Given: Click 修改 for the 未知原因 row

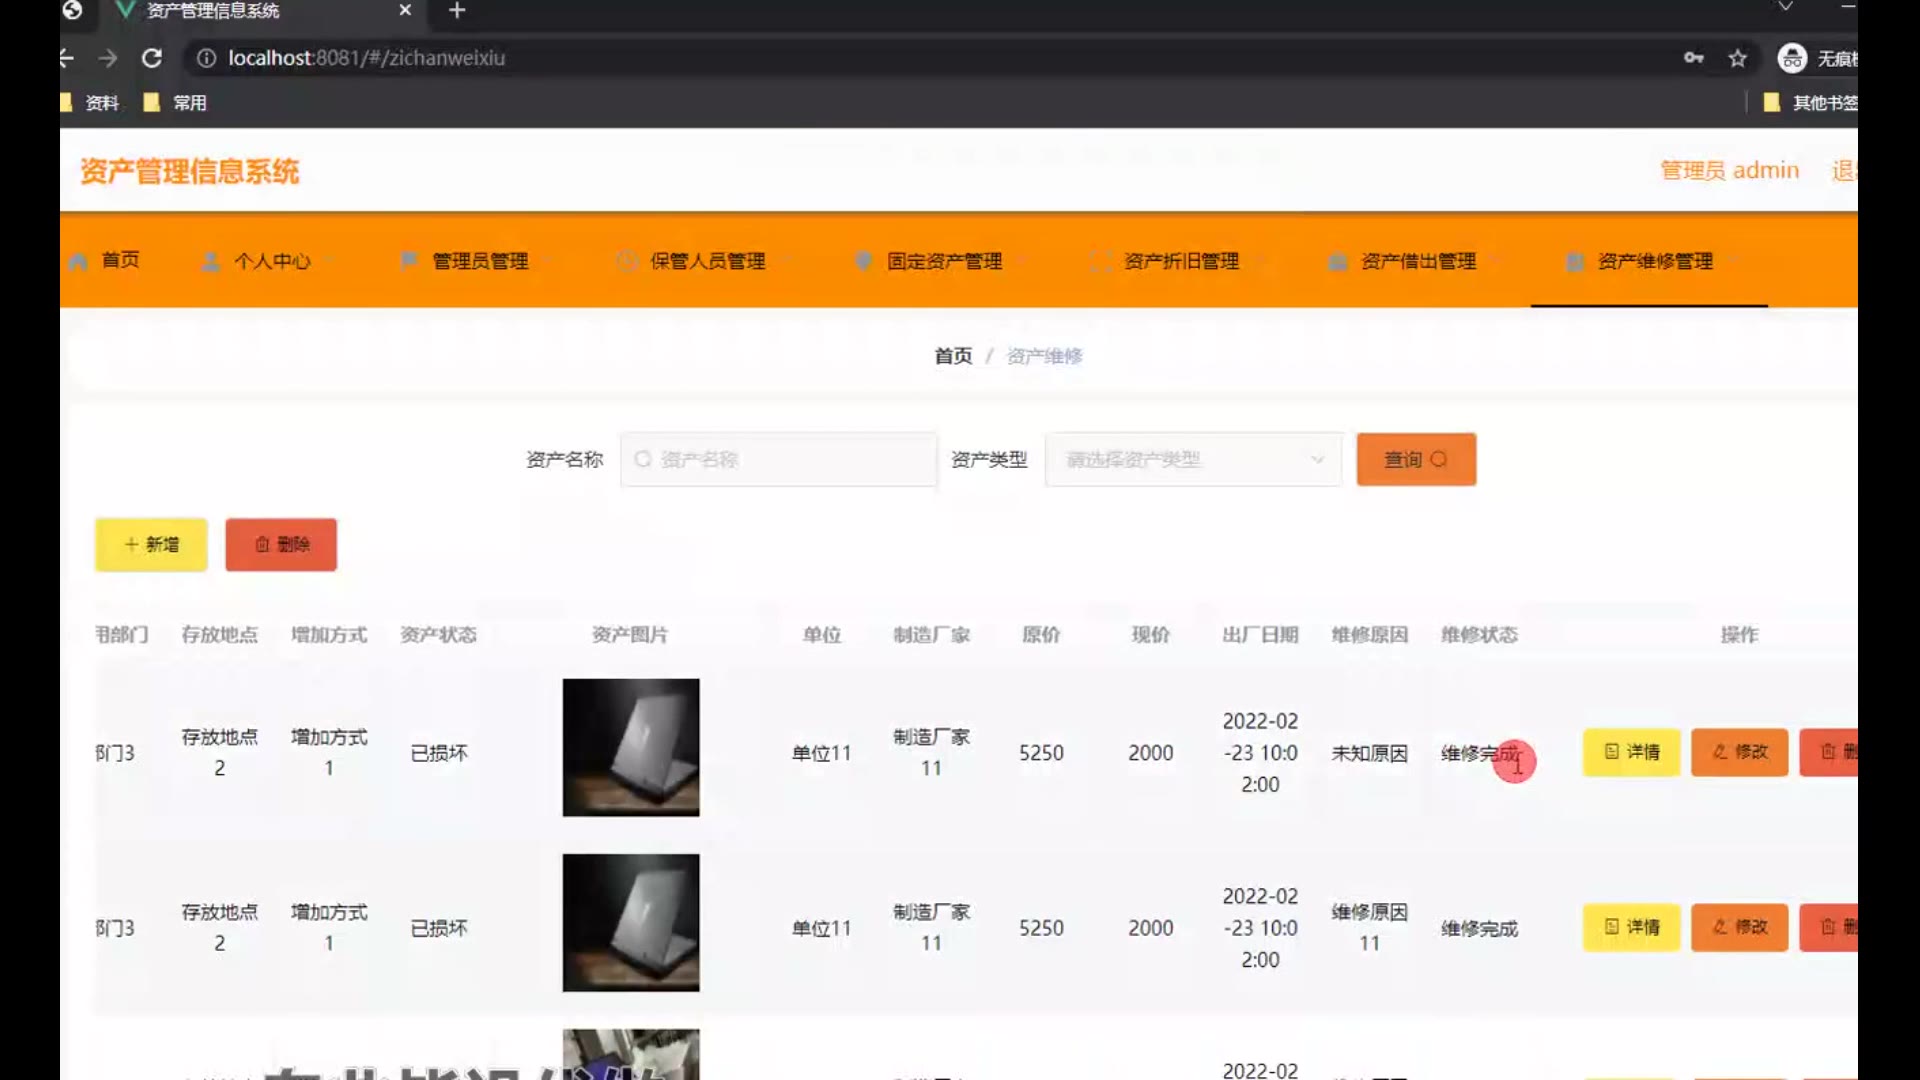Looking at the screenshot, I should (1739, 752).
